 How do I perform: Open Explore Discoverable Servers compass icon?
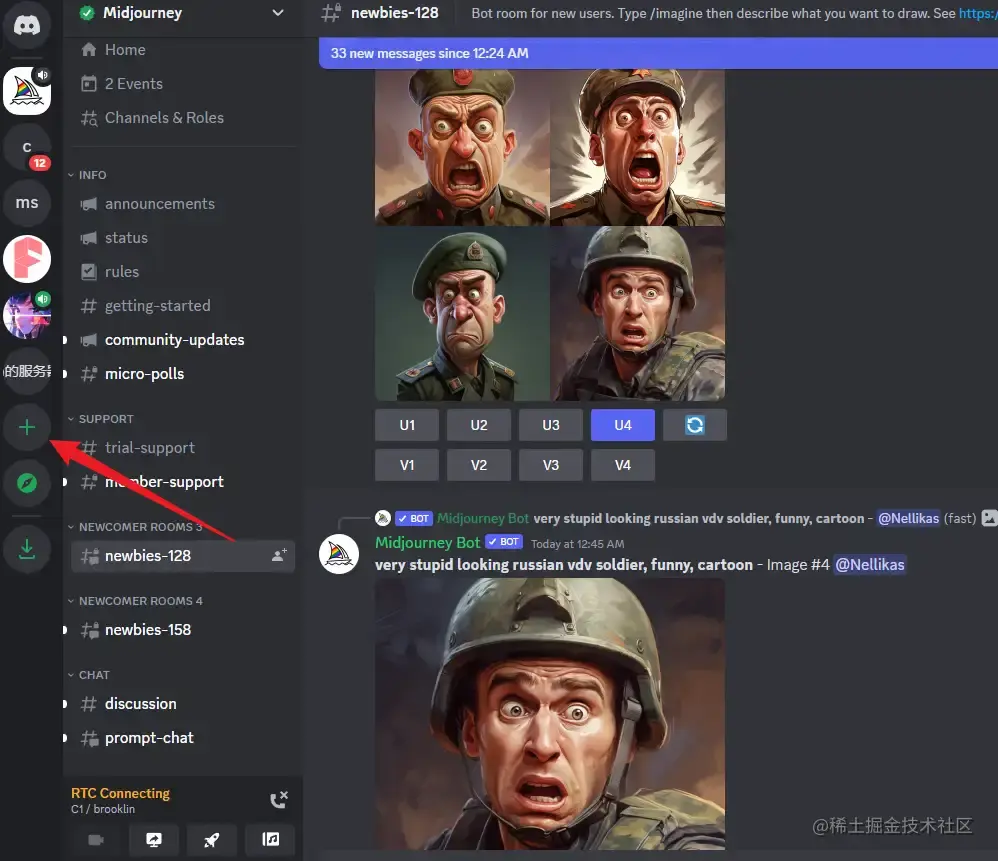27,483
